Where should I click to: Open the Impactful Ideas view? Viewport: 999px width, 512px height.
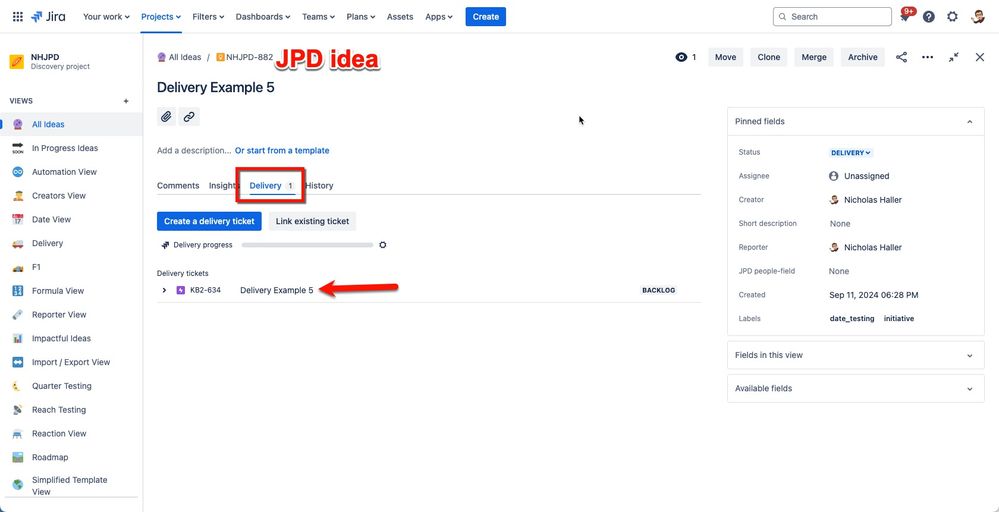(x=71, y=338)
